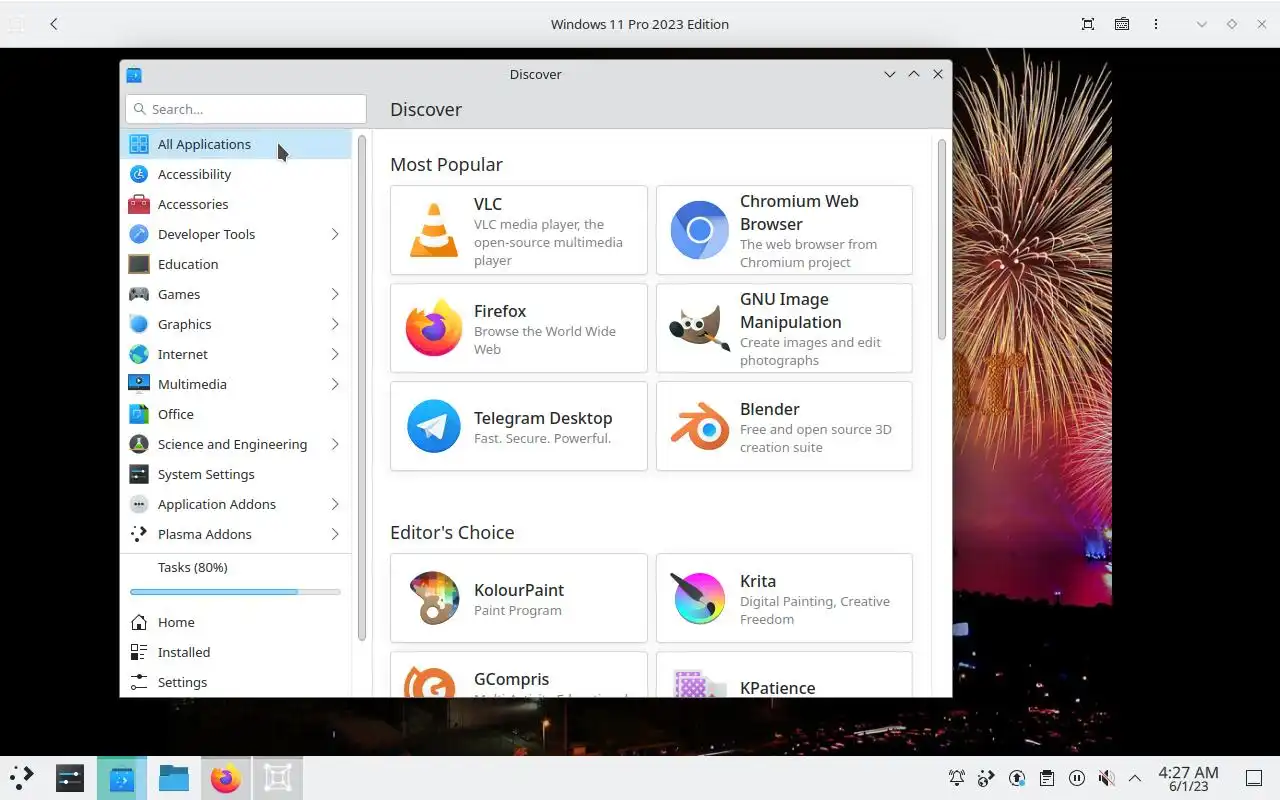Viewport: 1280px width, 800px height.
Task: Expand the Plasma Addons arrow
Action: point(335,534)
